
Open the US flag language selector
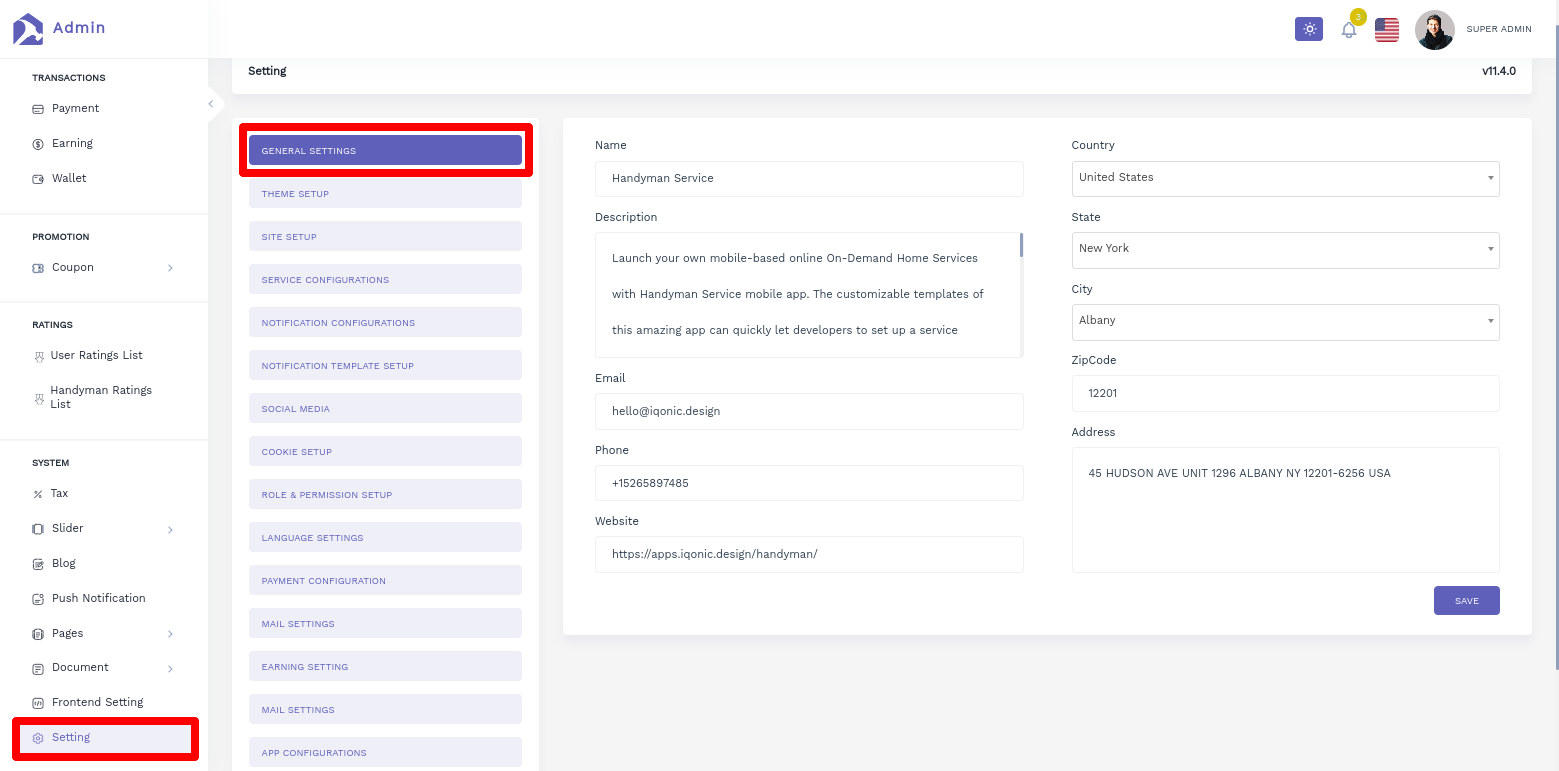pos(1387,30)
